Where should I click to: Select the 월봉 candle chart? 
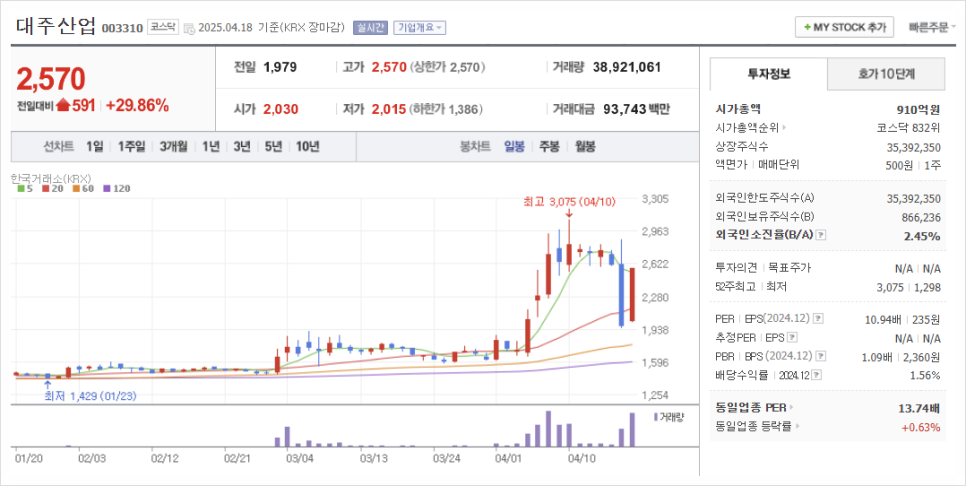tap(585, 147)
